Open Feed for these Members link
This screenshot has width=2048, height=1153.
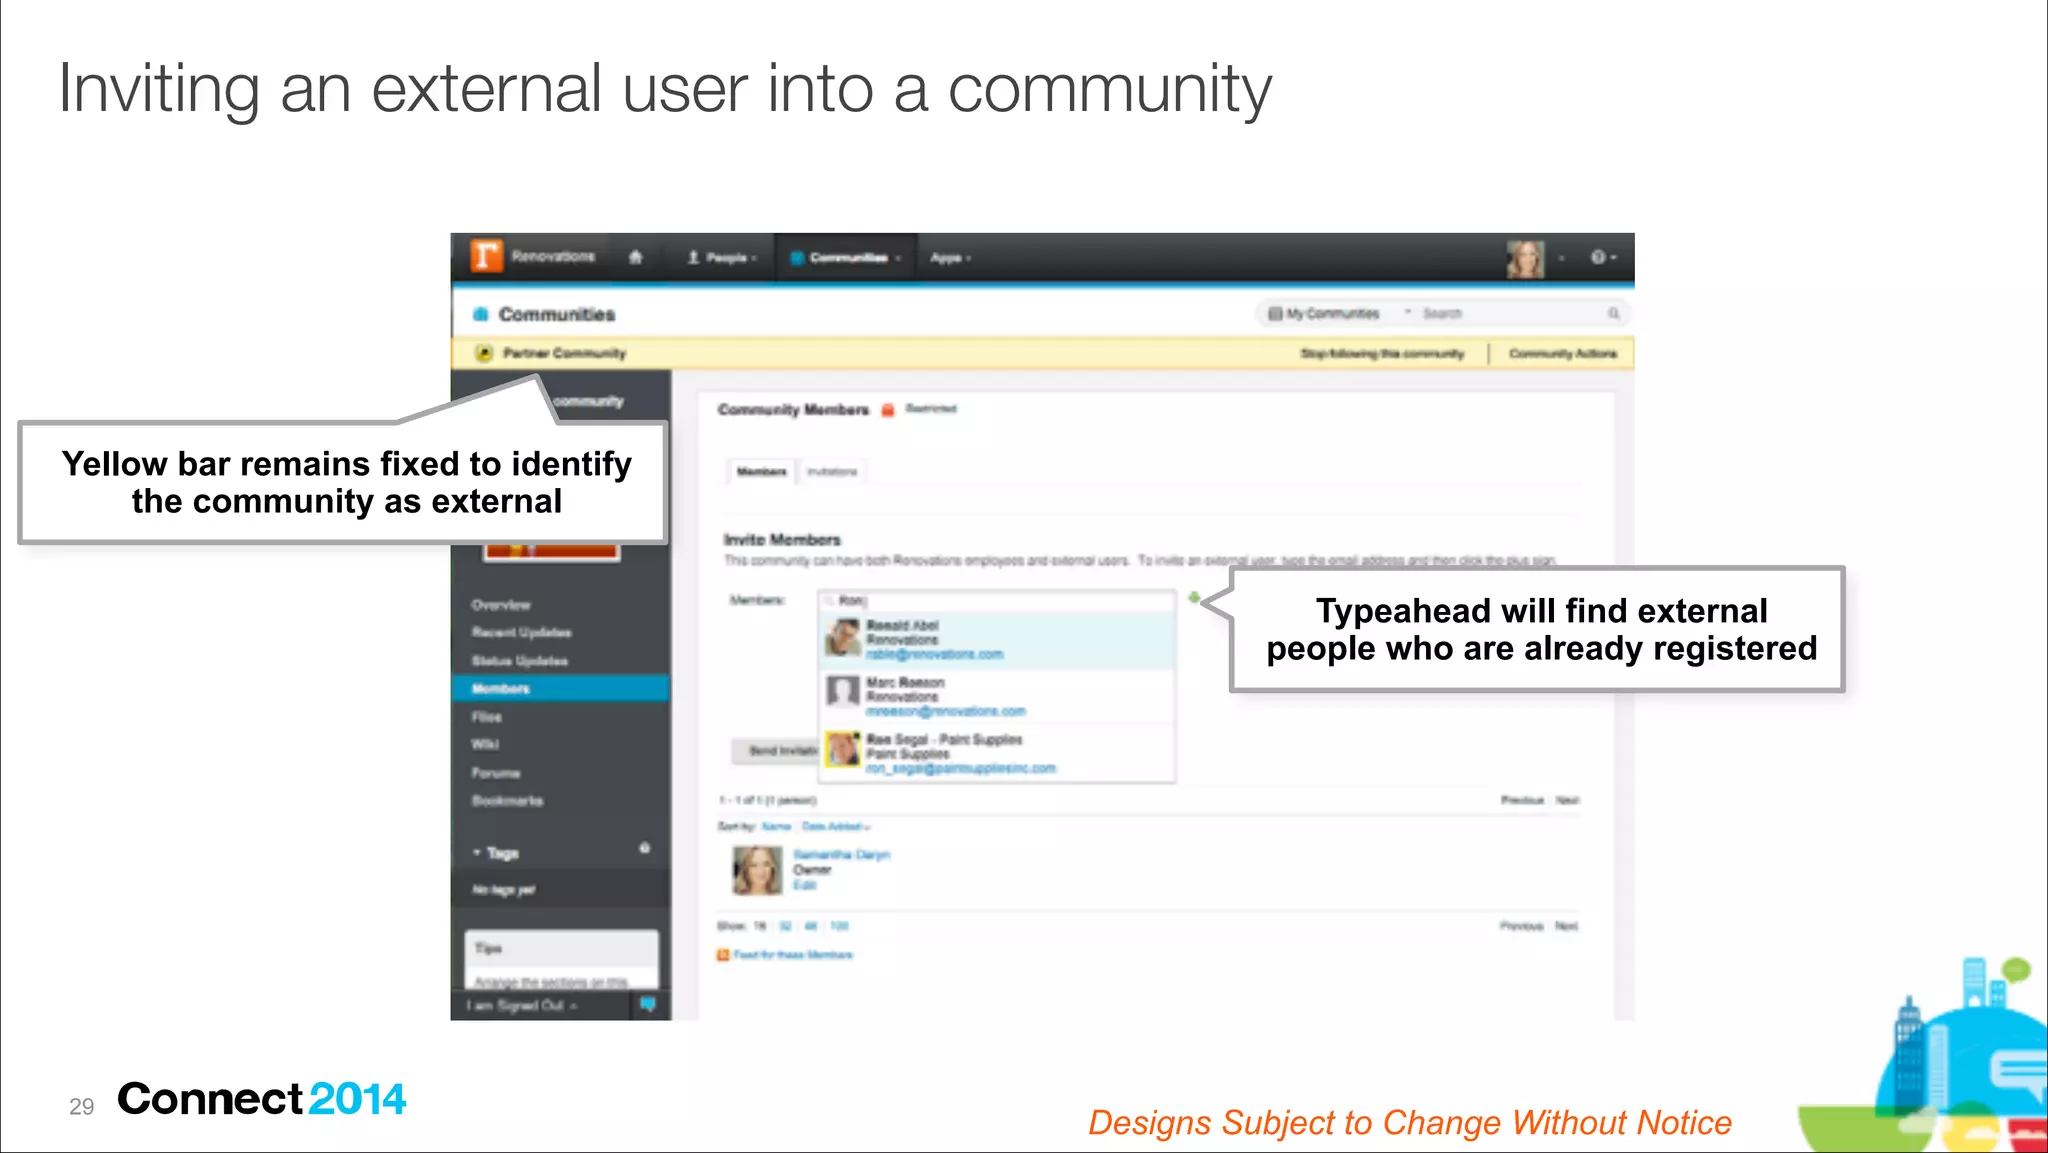tap(793, 955)
